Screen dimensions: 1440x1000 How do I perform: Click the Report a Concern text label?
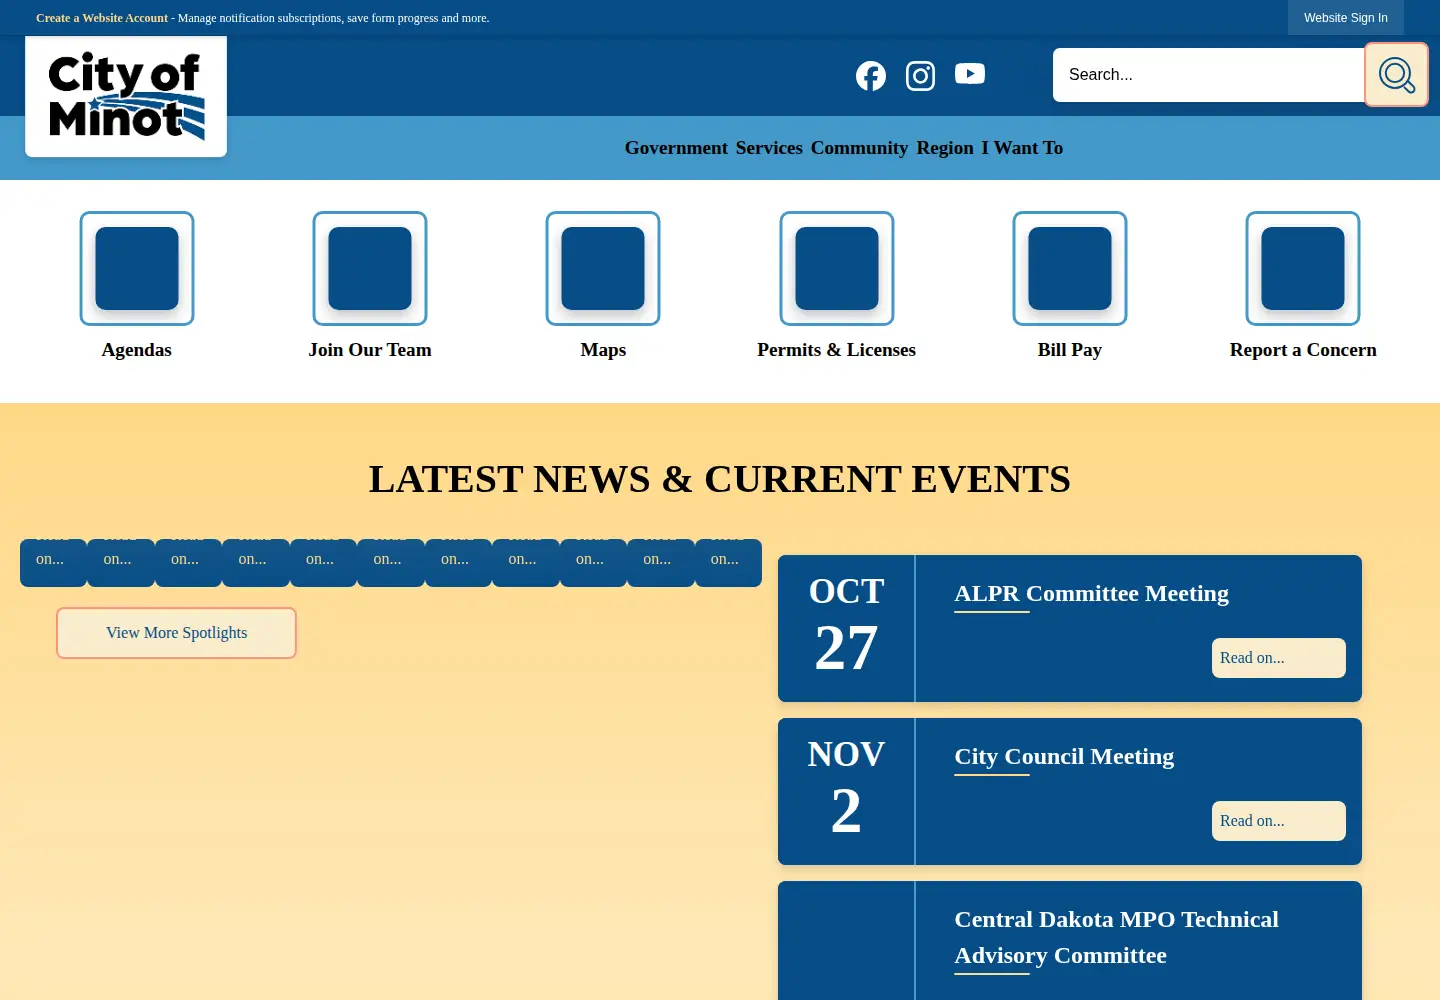point(1303,350)
